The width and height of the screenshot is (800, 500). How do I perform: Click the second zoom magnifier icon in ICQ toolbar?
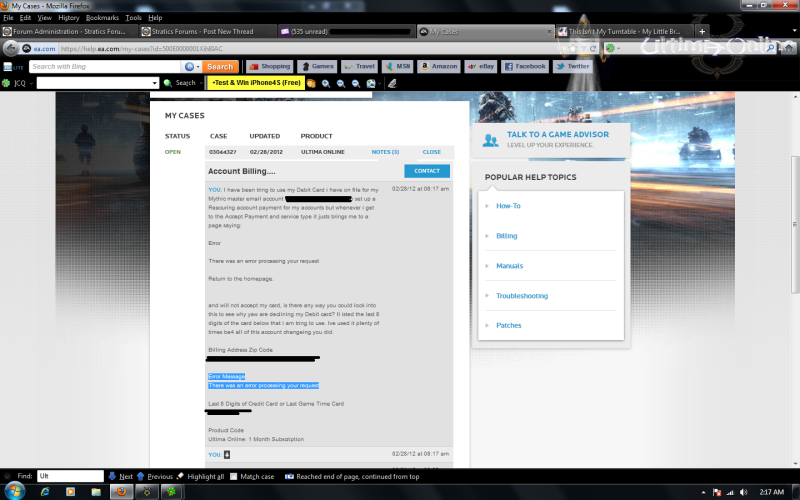(x=340, y=83)
